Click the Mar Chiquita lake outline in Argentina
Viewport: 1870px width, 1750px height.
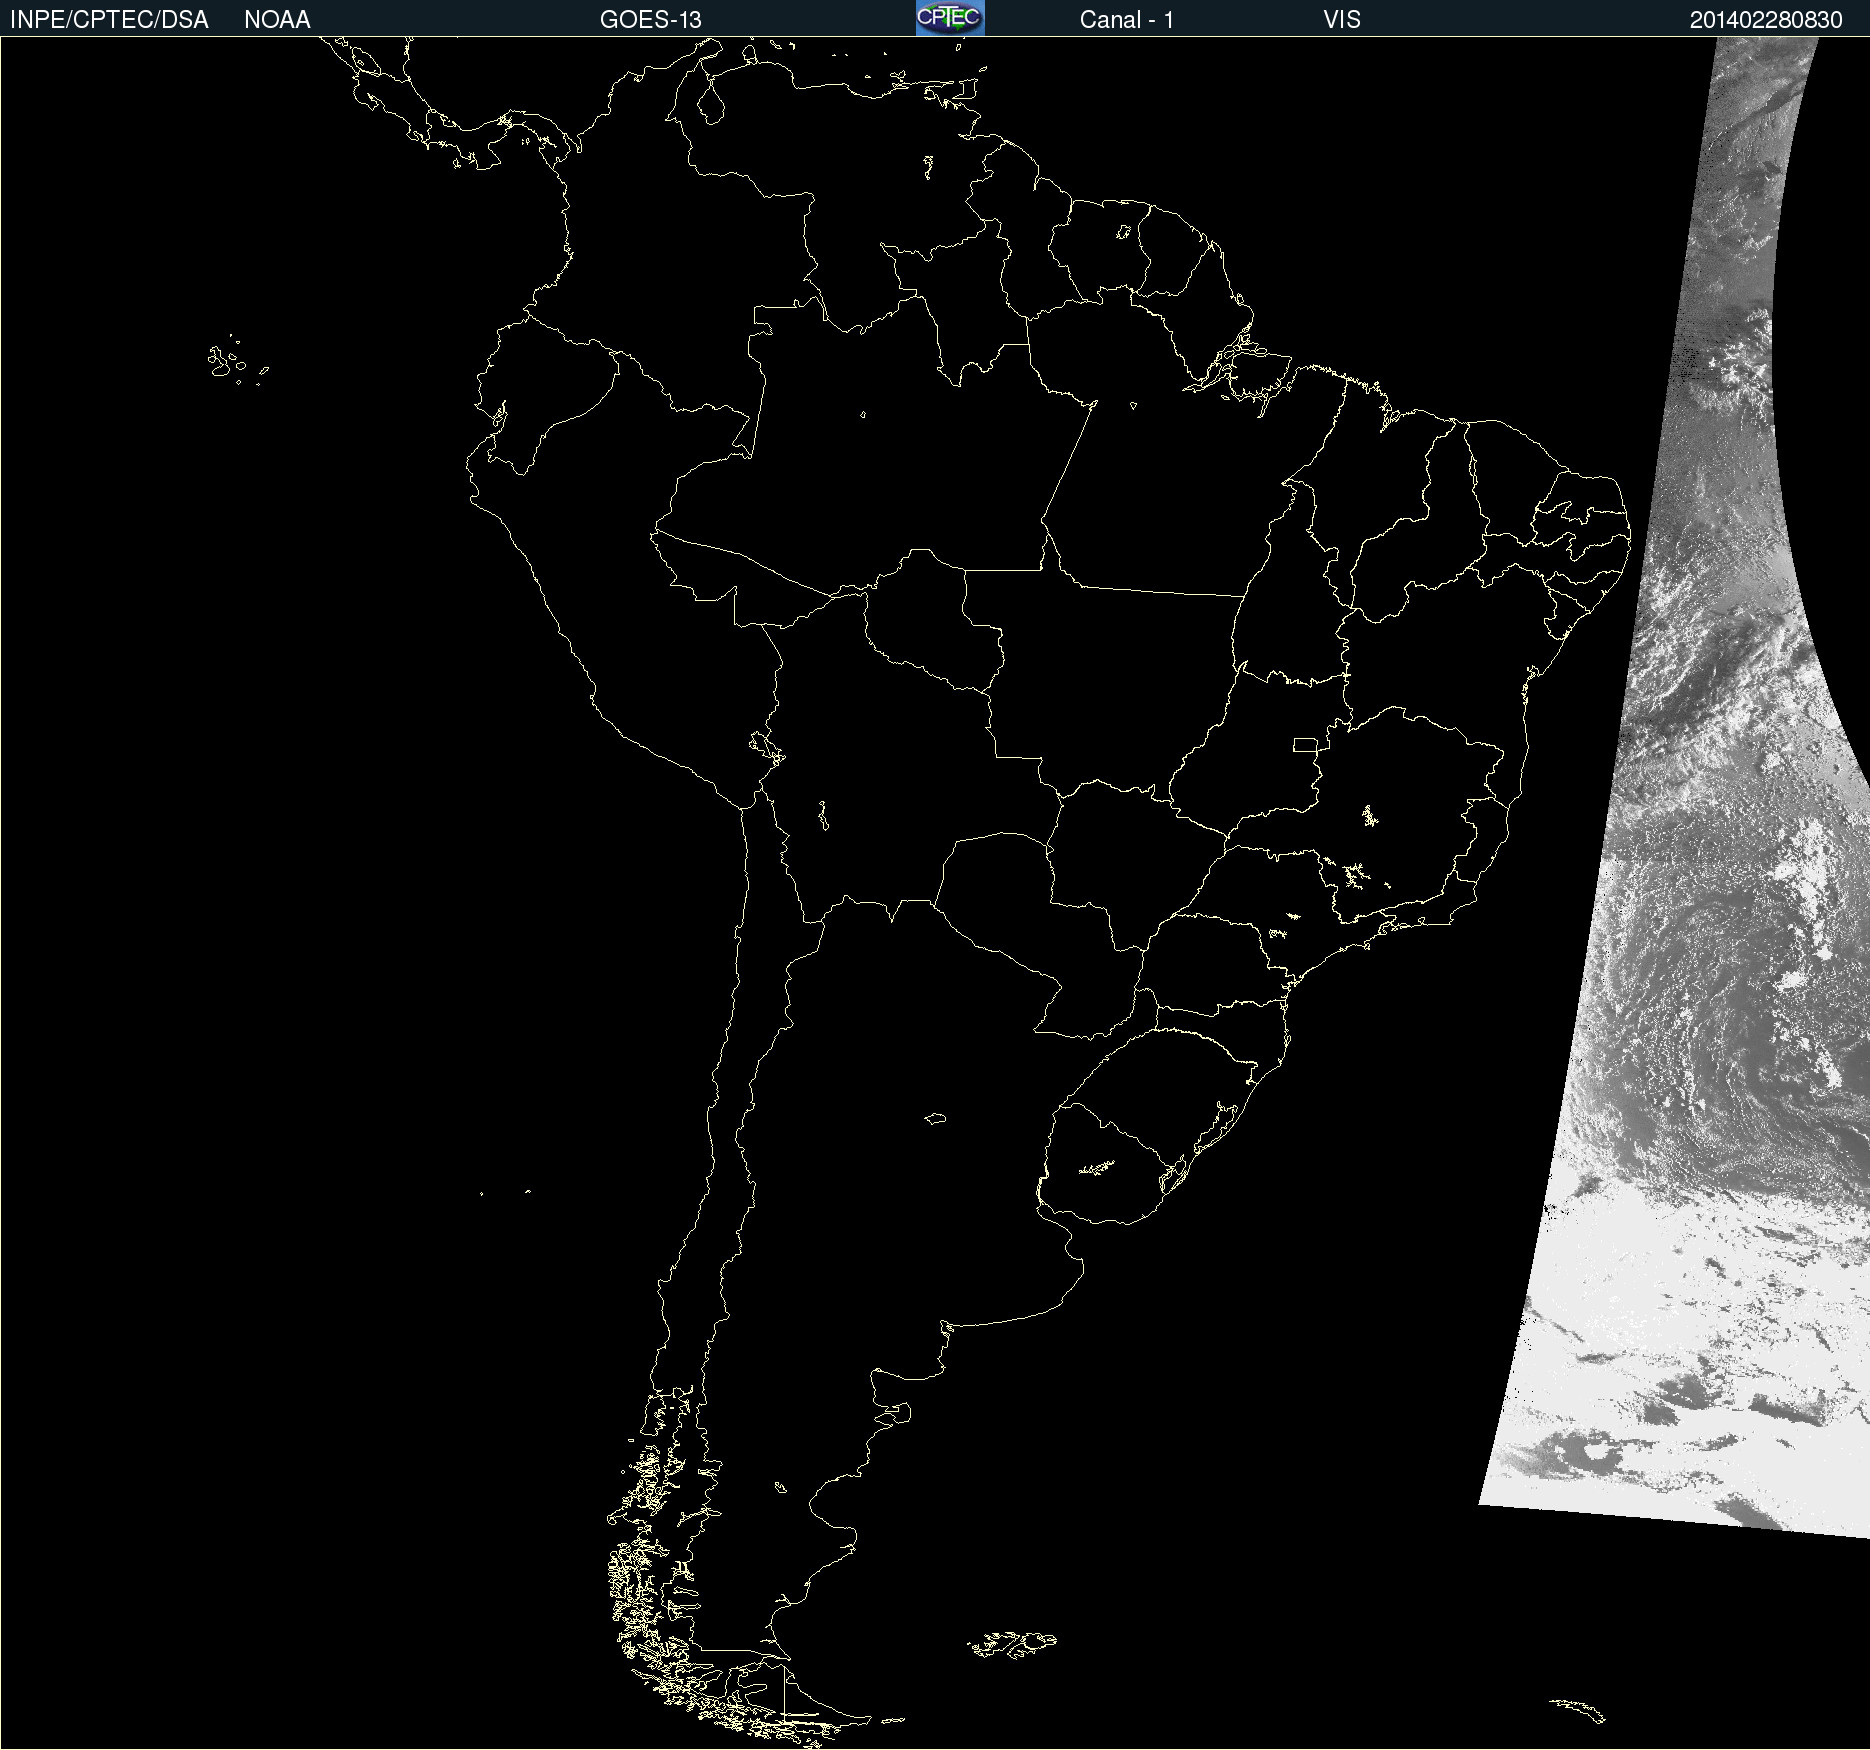click(935, 1118)
